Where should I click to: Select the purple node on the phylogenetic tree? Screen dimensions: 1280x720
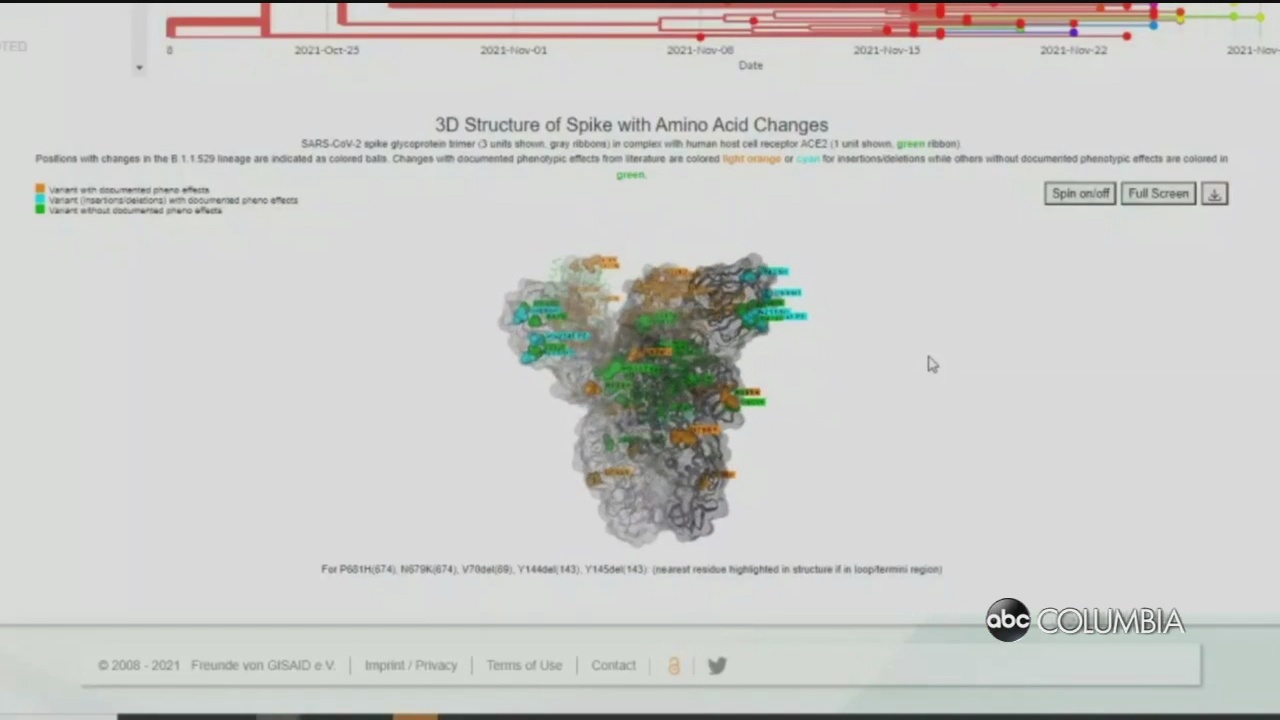click(x=1074, y=33)
